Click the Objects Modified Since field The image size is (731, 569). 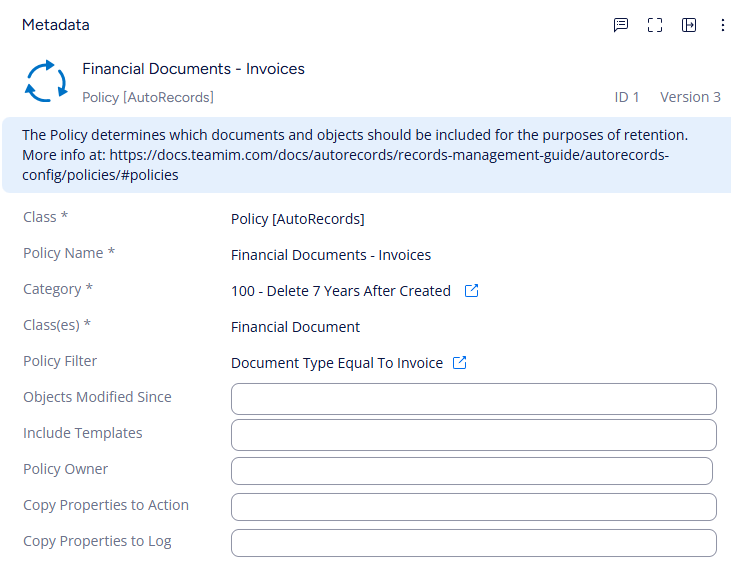coord(473,398)
